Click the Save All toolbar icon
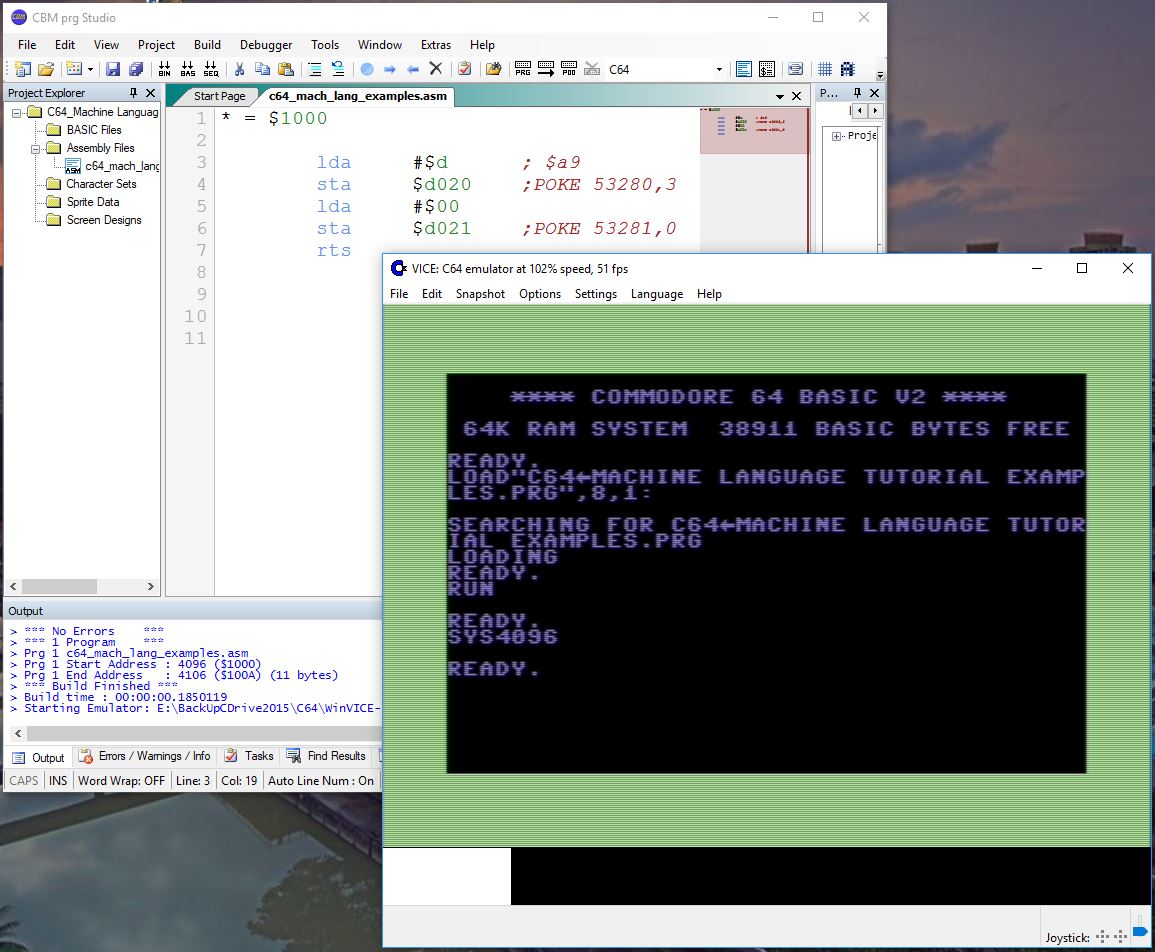Screen dimensions: 1155x952 point(136,69)
